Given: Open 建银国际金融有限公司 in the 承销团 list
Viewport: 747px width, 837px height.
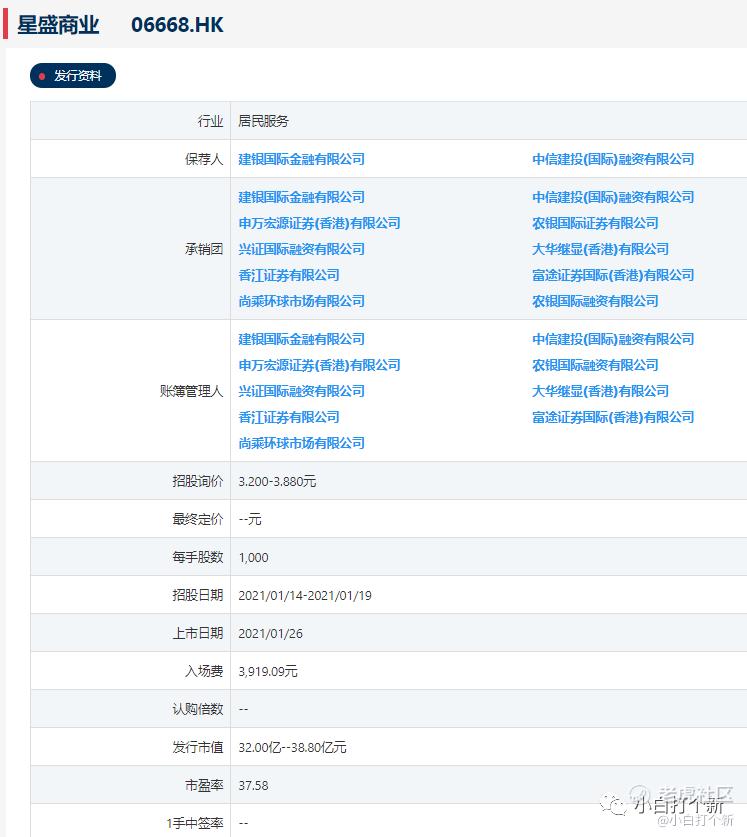Looking at the screenshot, I should point(301,197).
